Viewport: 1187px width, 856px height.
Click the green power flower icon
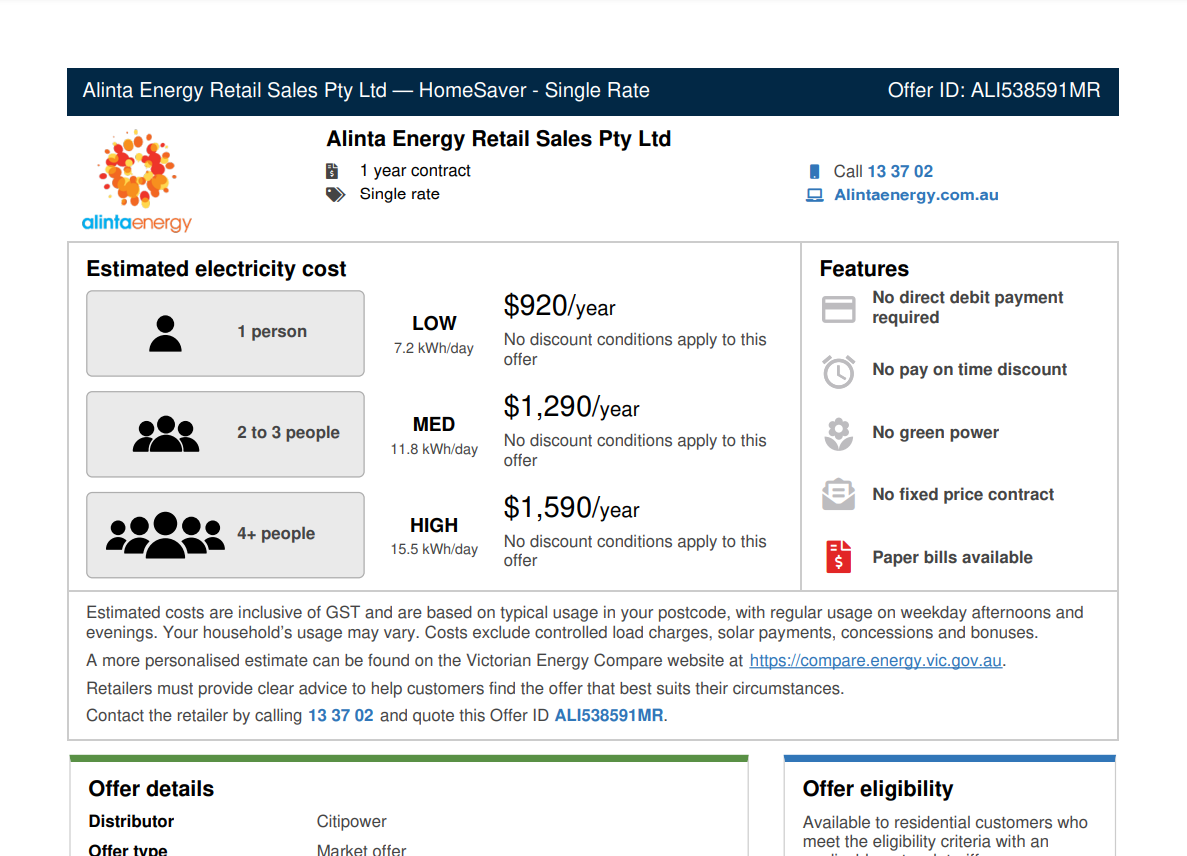tap(839, 434)
